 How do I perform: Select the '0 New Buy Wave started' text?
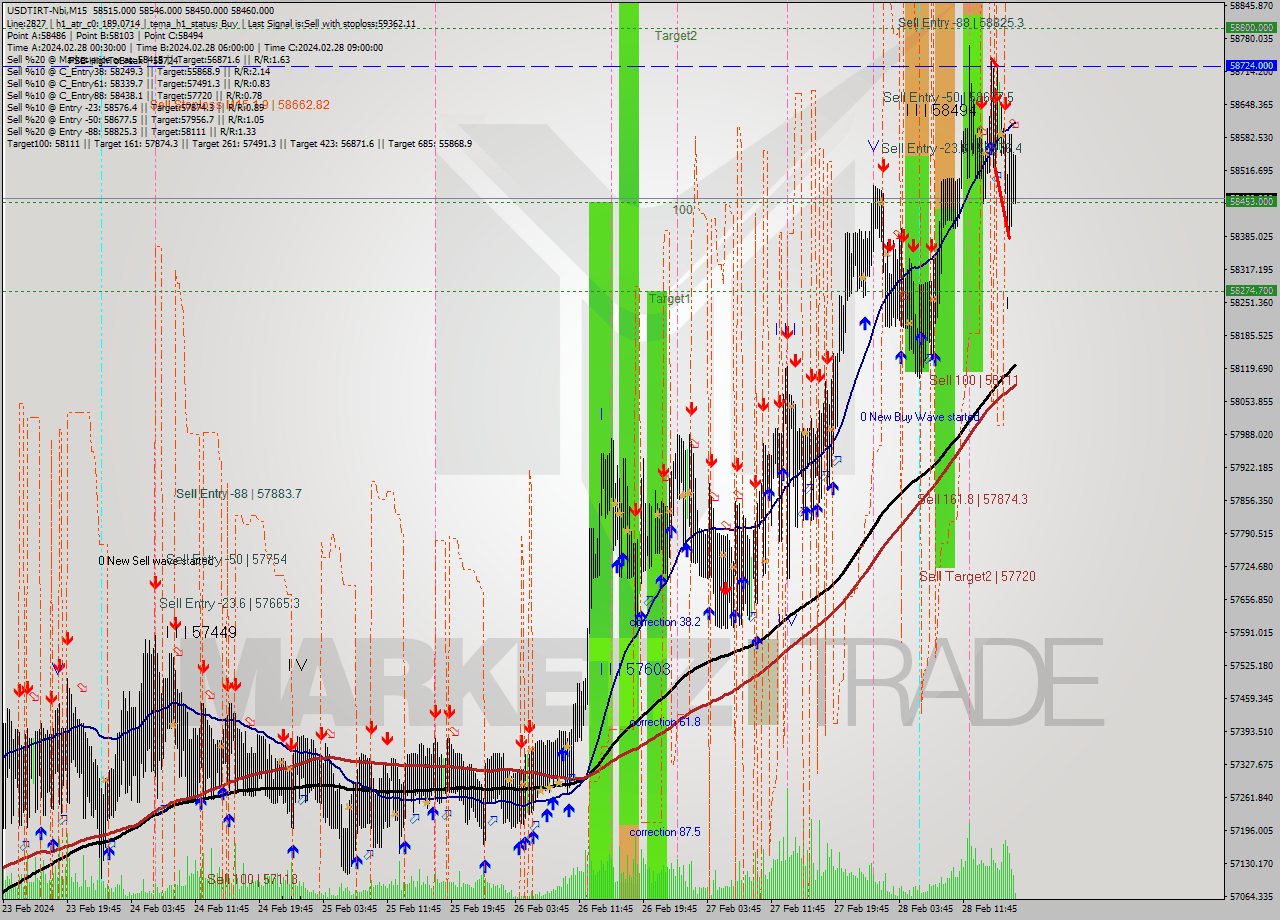click(920, 417)
